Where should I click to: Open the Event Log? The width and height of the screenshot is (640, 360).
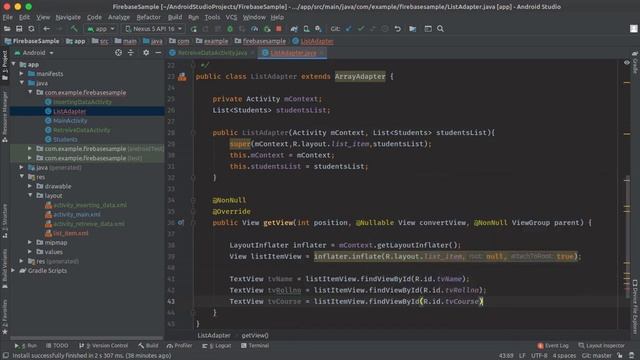(x=553, y=346)
